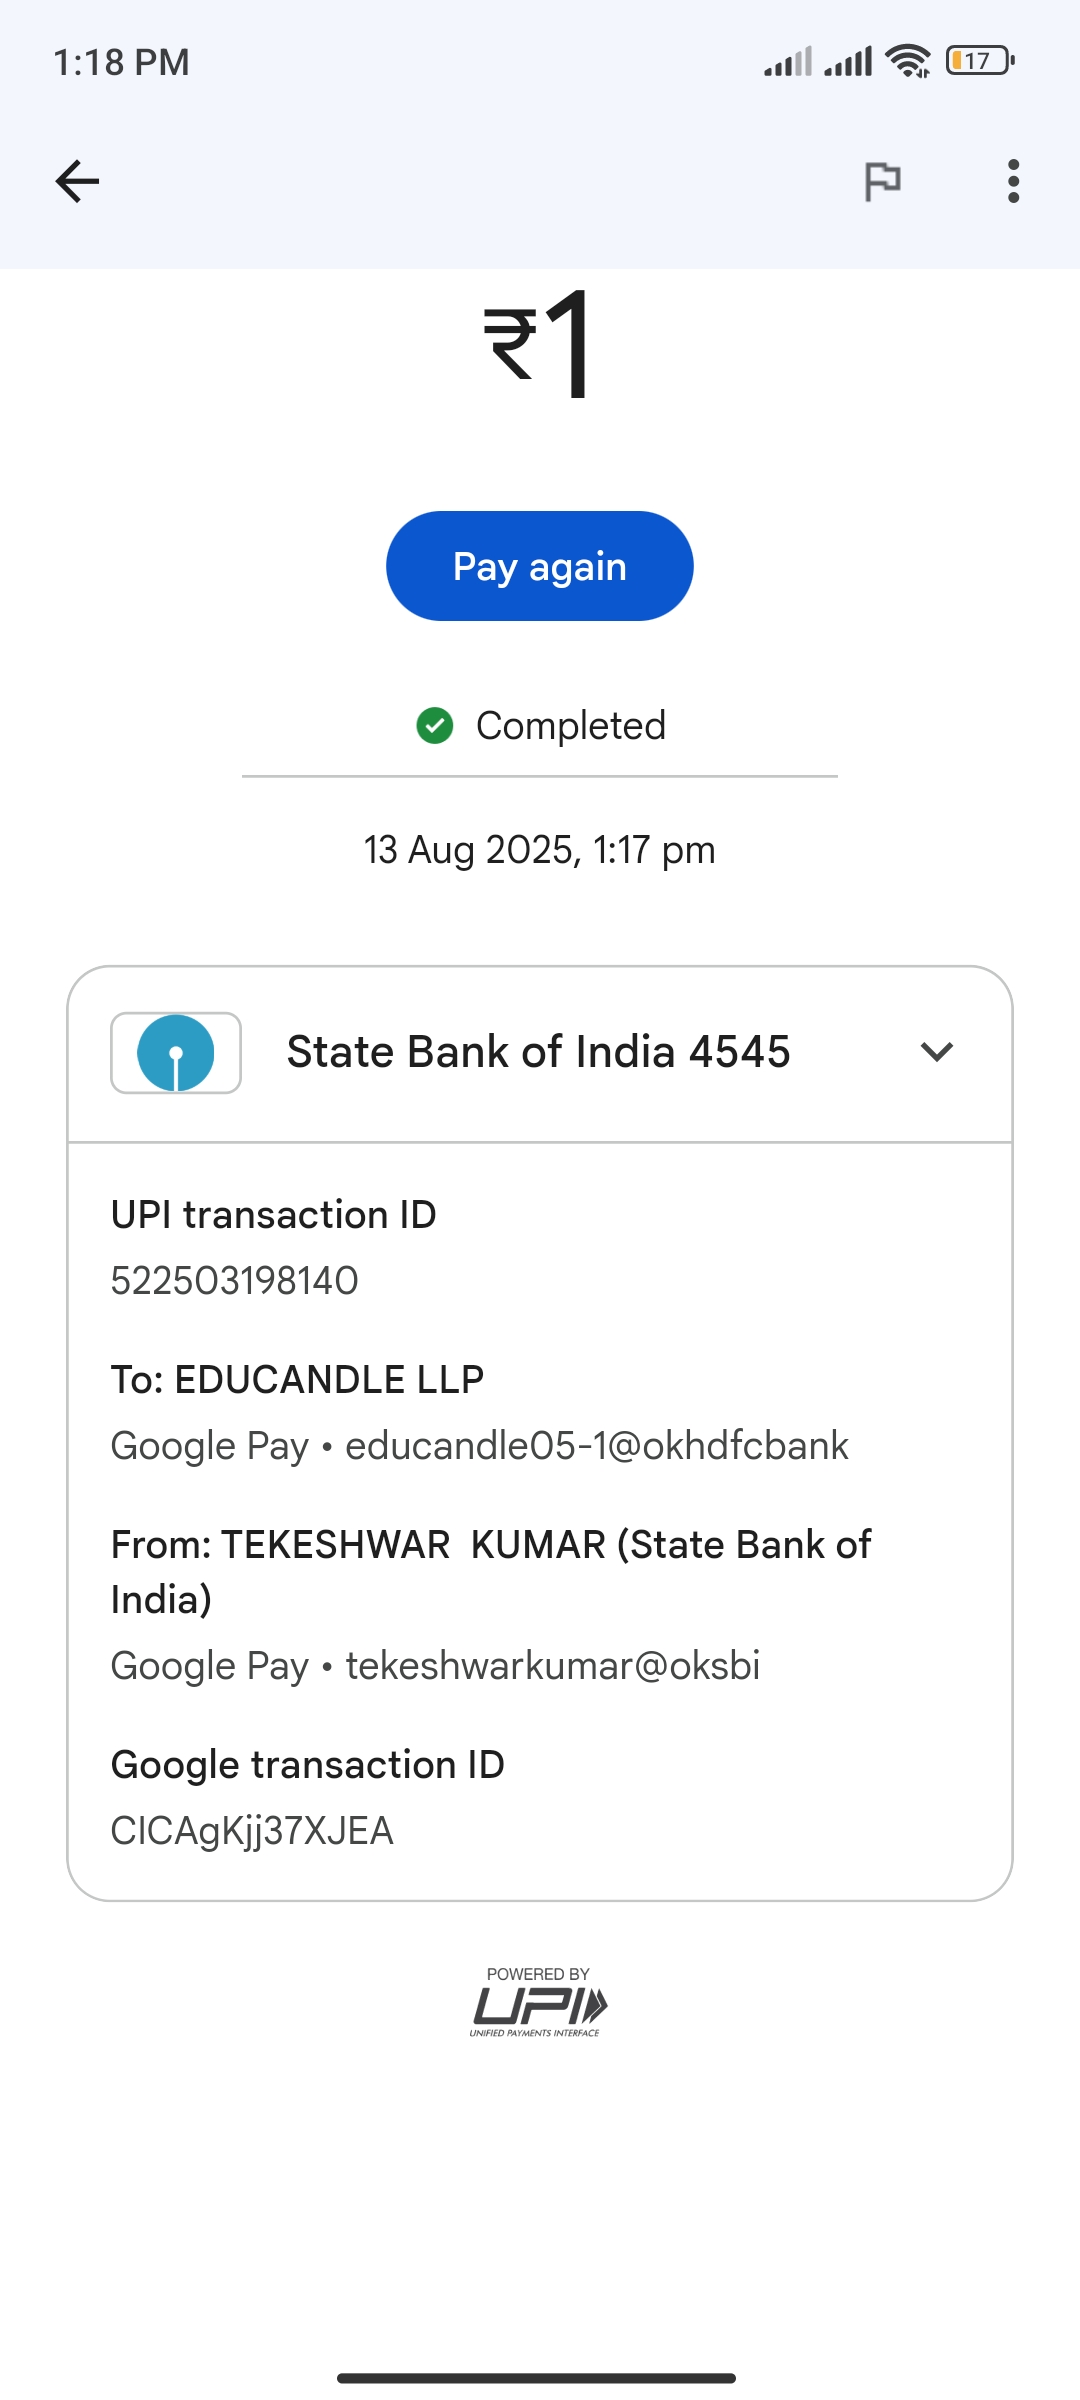Tap the Google transaction ID CICAgKjj37XJEA

click(x=252, y=1831)
